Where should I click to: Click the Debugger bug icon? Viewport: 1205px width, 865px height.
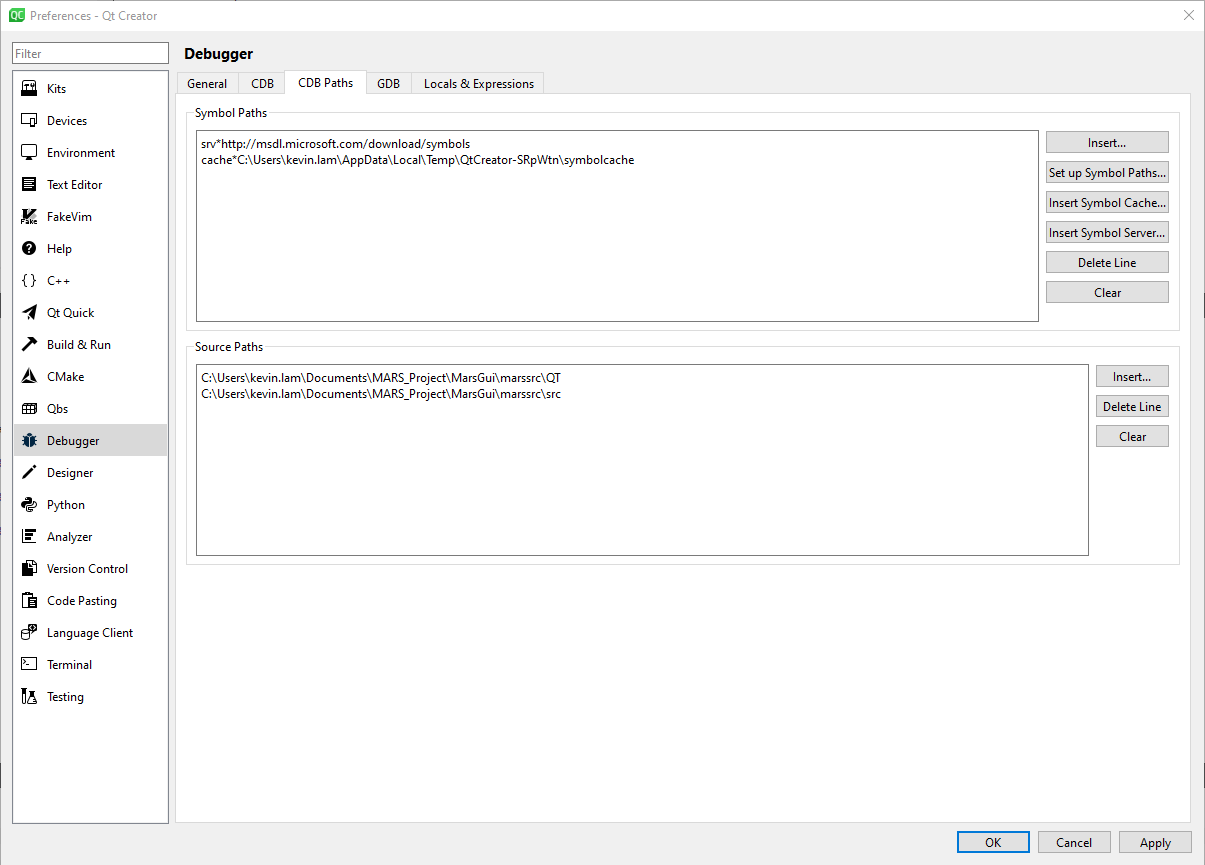point(29,441)
